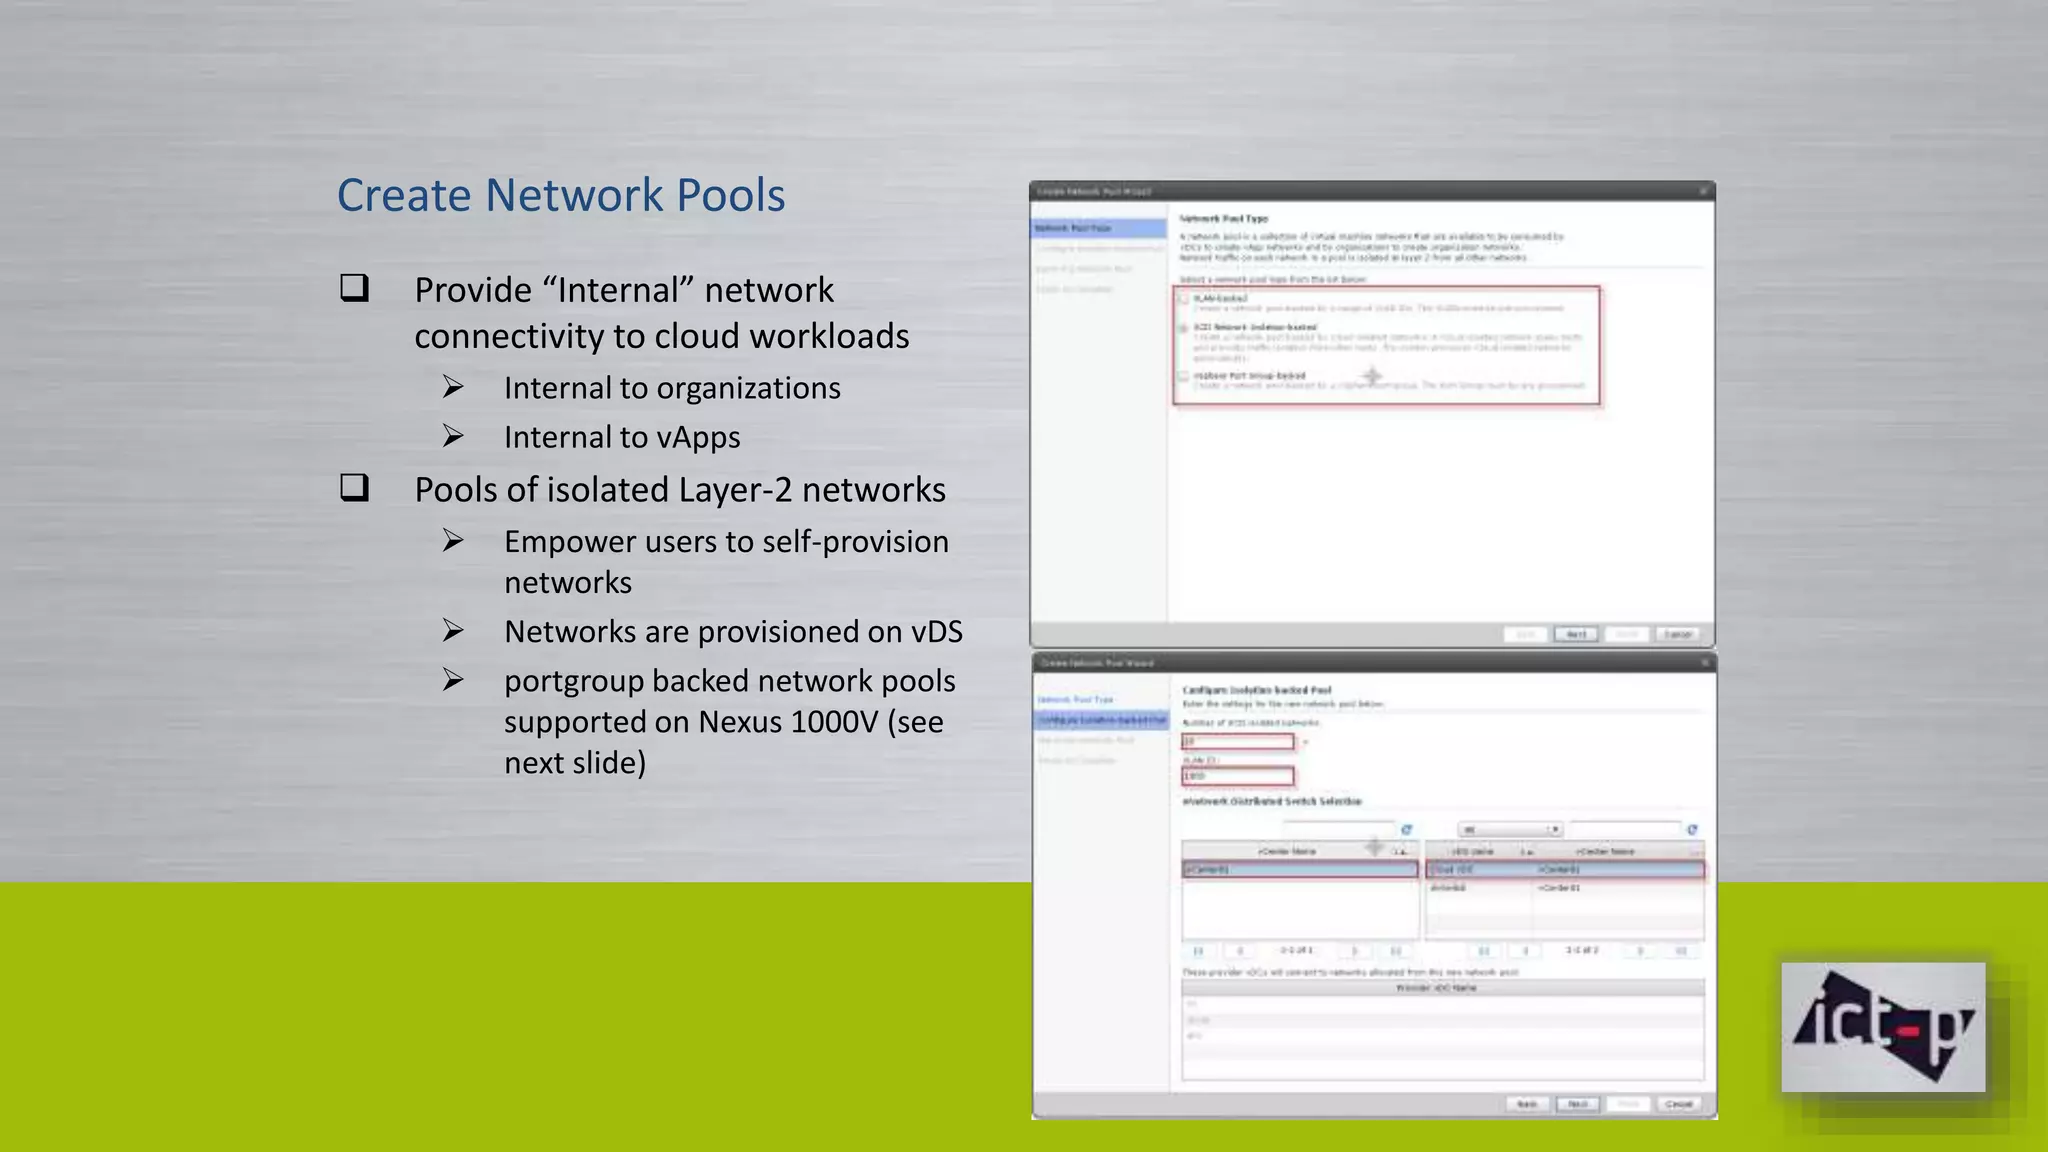Viewport: 2048px width, 1152px height.
Task: Click 'Provide “Internal” network connectivity' bullet
Action: [x=662, y=313]
